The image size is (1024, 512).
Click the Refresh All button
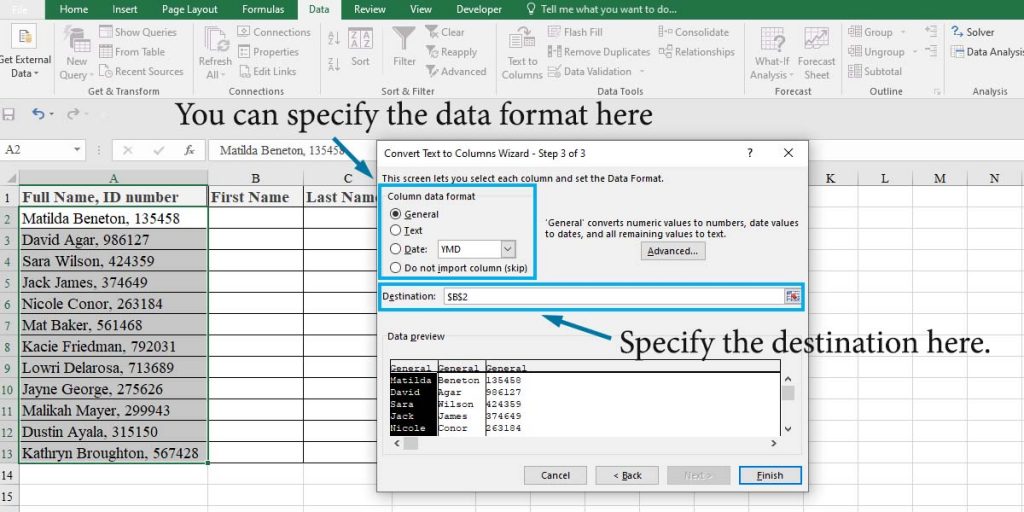[x=215, y=54]
